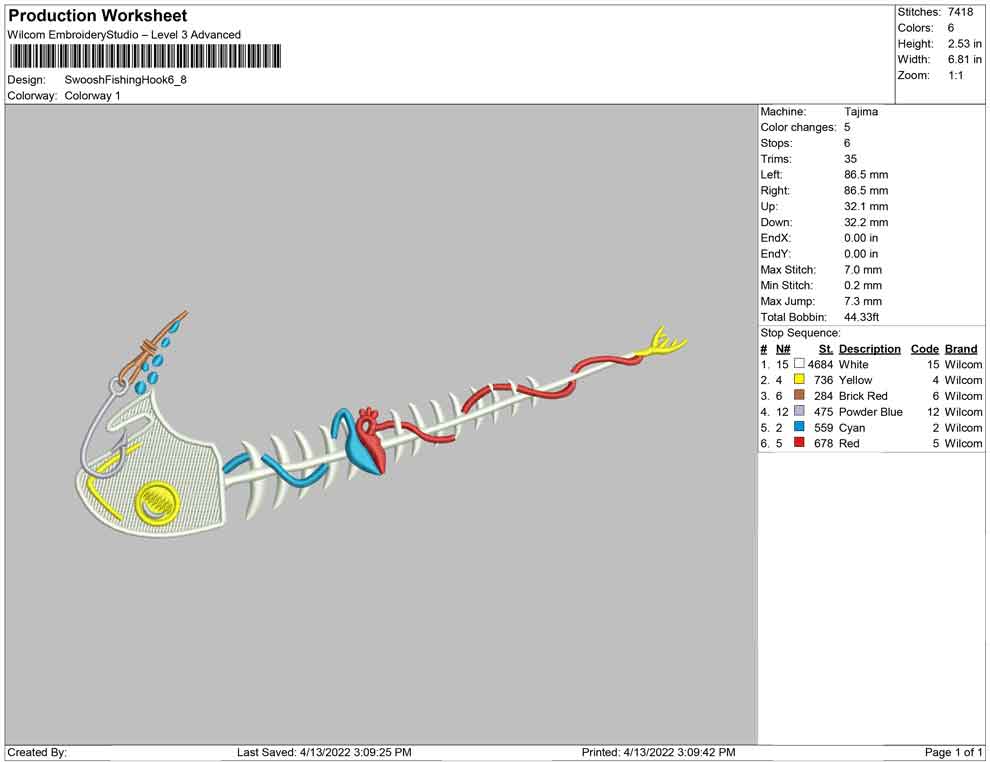Viewport: 990px width, 762px height.
Task: Click the barcode under the worksheet title
Action: tap(145, 56)
